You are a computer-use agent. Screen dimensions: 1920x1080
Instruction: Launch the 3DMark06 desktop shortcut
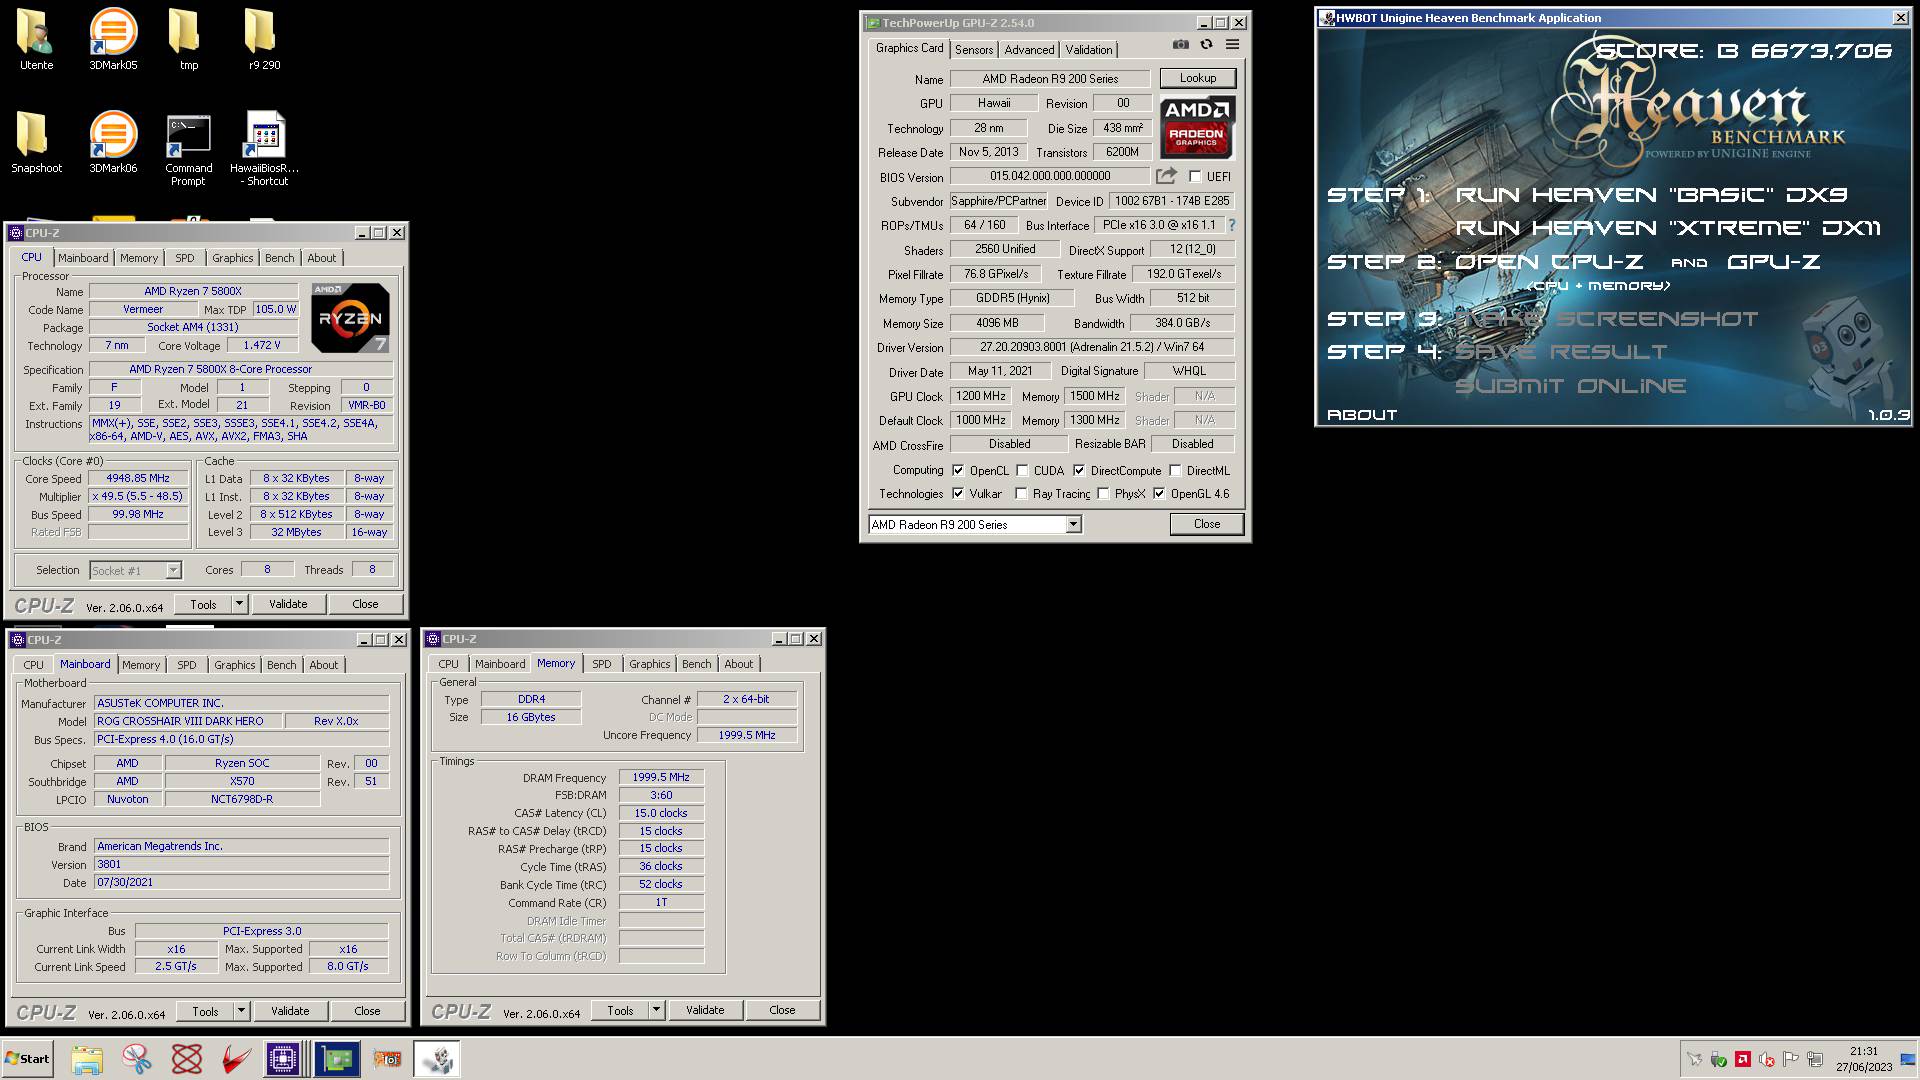(x=113, y=143)
